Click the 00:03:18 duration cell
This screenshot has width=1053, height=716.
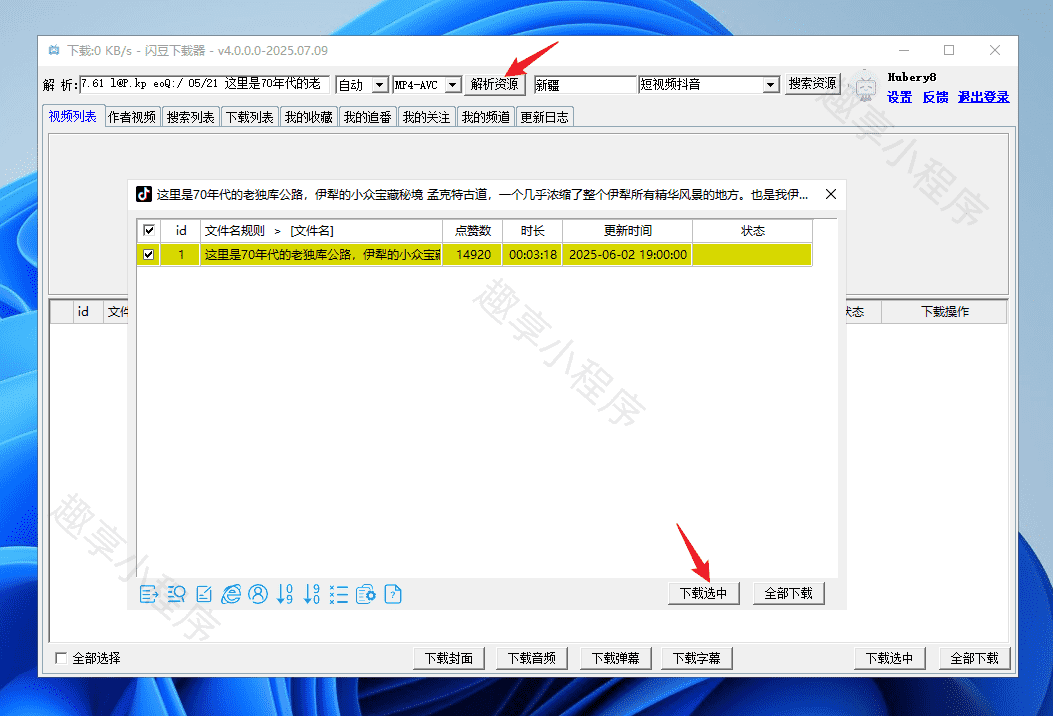tap(533, 255)
